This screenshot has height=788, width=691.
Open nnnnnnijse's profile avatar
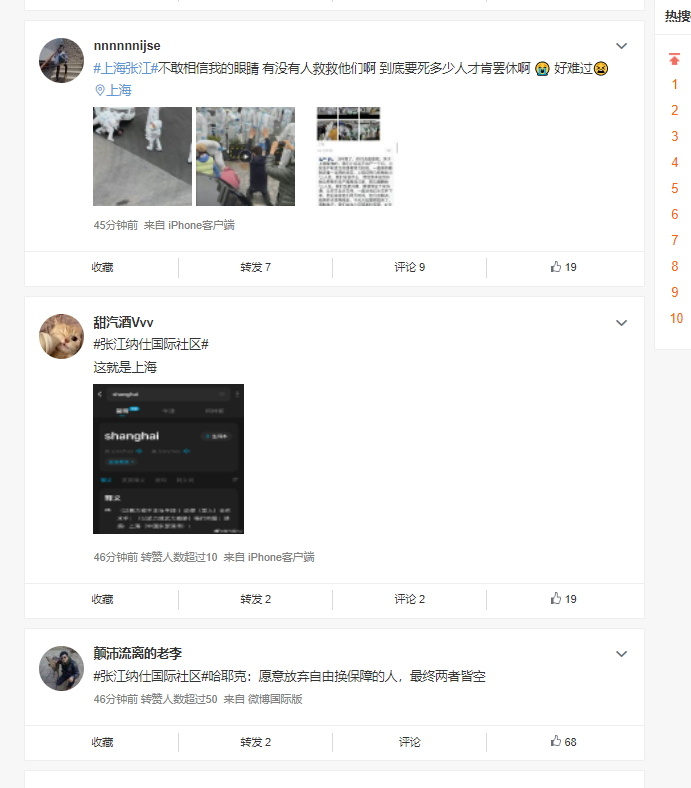pos(61,60)
